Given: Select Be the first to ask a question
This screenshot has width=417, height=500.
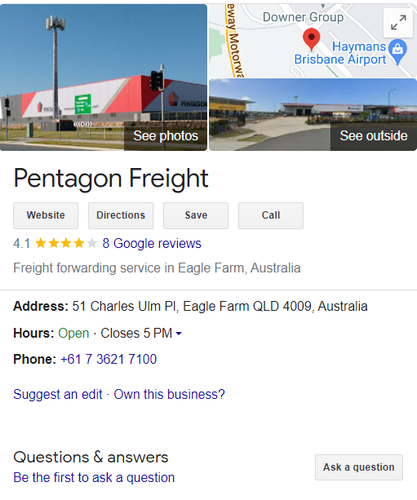Looking at the screenshot, I should [x=94, y=477].
